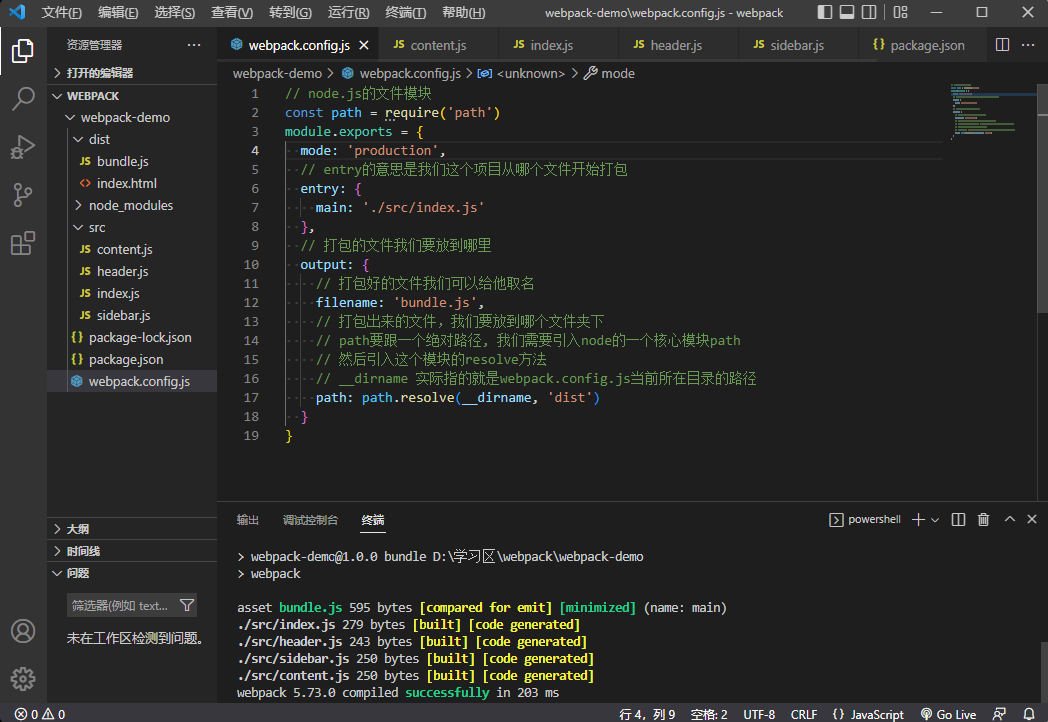Image resolution: width=1048 pixels, height=722 pixels.
Task: Open the 终端(T) menu
Action: pos(406,12)
